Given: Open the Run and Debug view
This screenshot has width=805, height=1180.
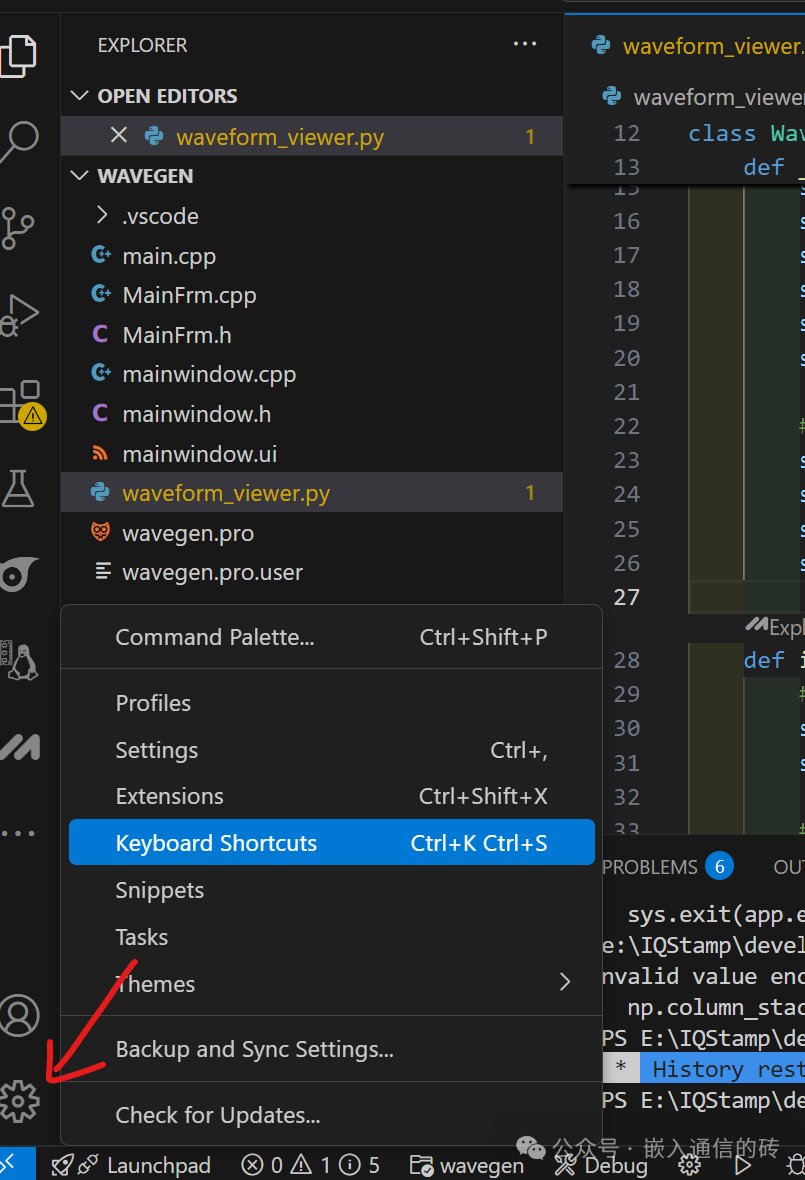Looking at the screenshot, I should coord(20,314).
